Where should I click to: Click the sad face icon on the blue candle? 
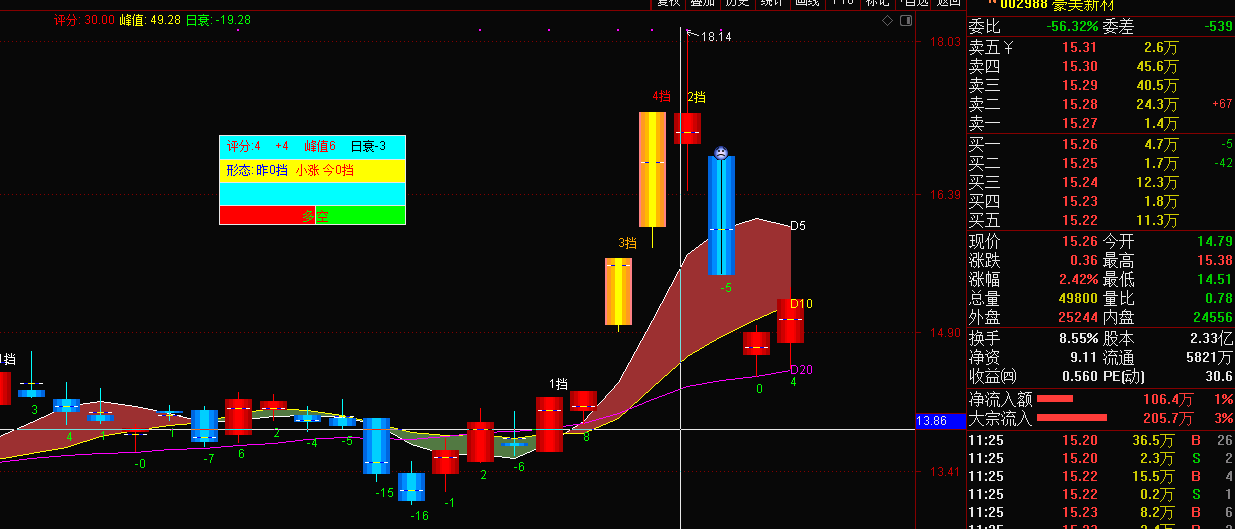(x=720, y=154)
